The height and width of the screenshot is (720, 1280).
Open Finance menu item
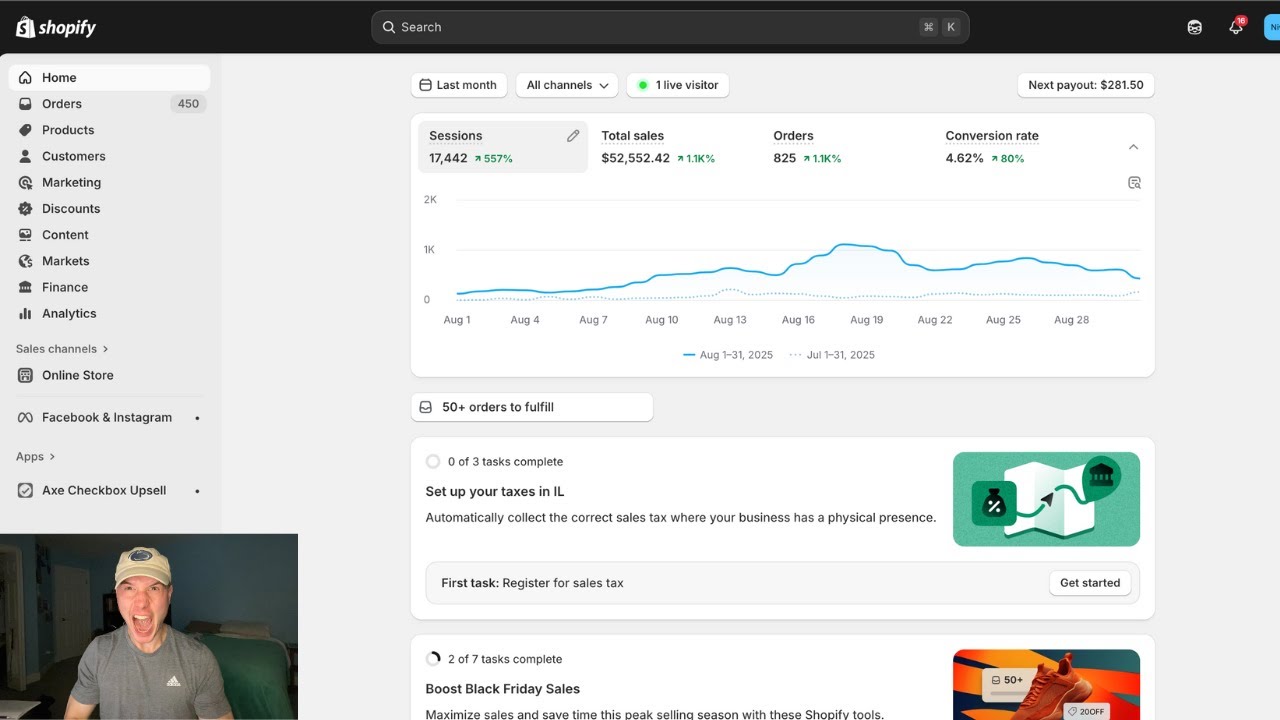tap(109, 287)
